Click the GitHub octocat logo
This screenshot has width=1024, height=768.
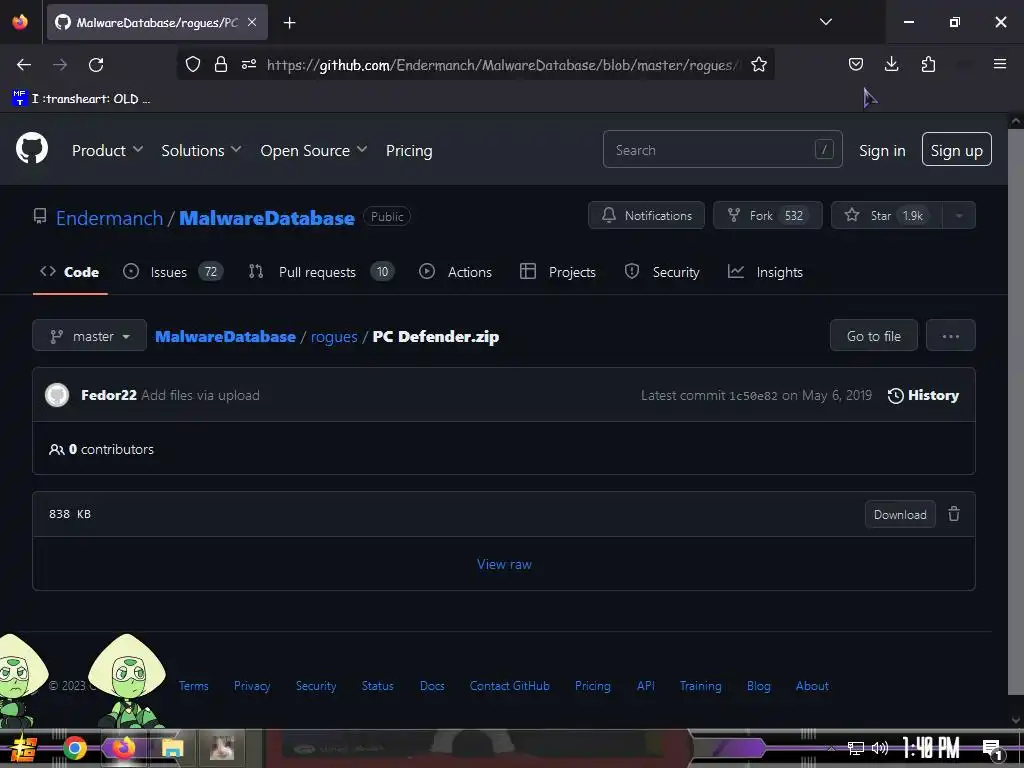[x=32, y=149]
